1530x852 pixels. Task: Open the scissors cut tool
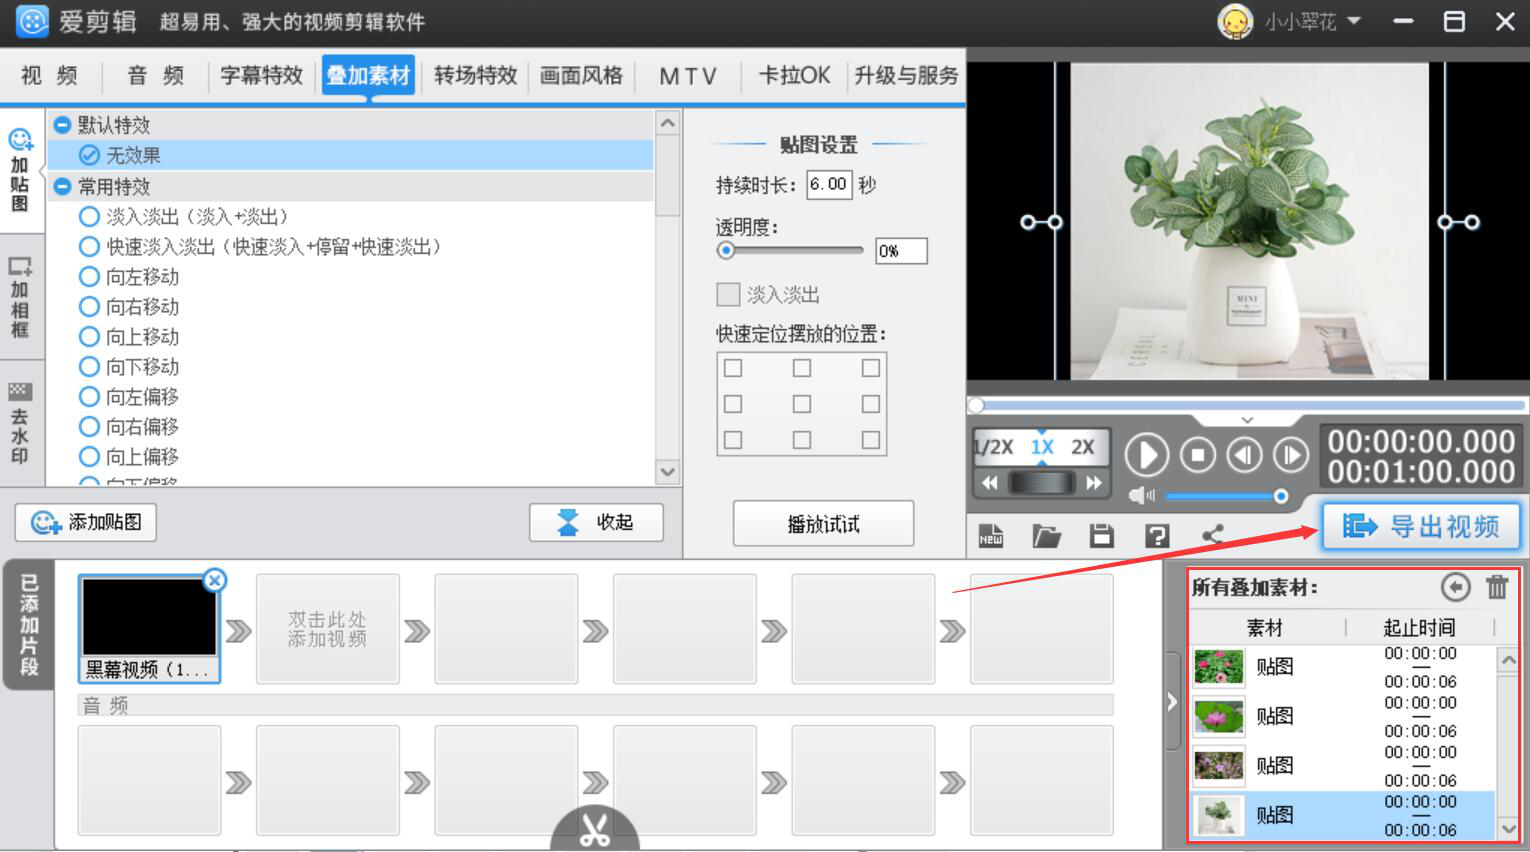coord(595,831)
